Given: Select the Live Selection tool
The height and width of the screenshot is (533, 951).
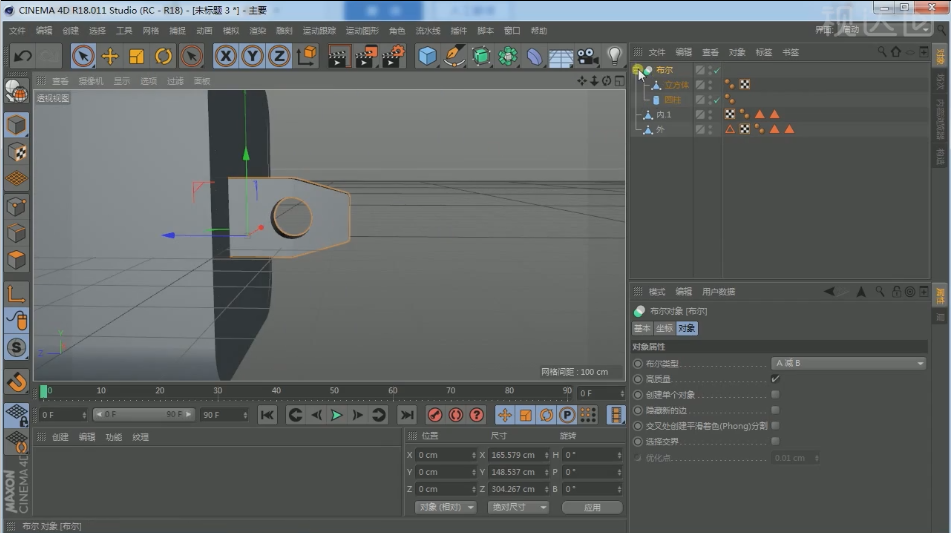Looking at the screenshot, I should (83, 56).
